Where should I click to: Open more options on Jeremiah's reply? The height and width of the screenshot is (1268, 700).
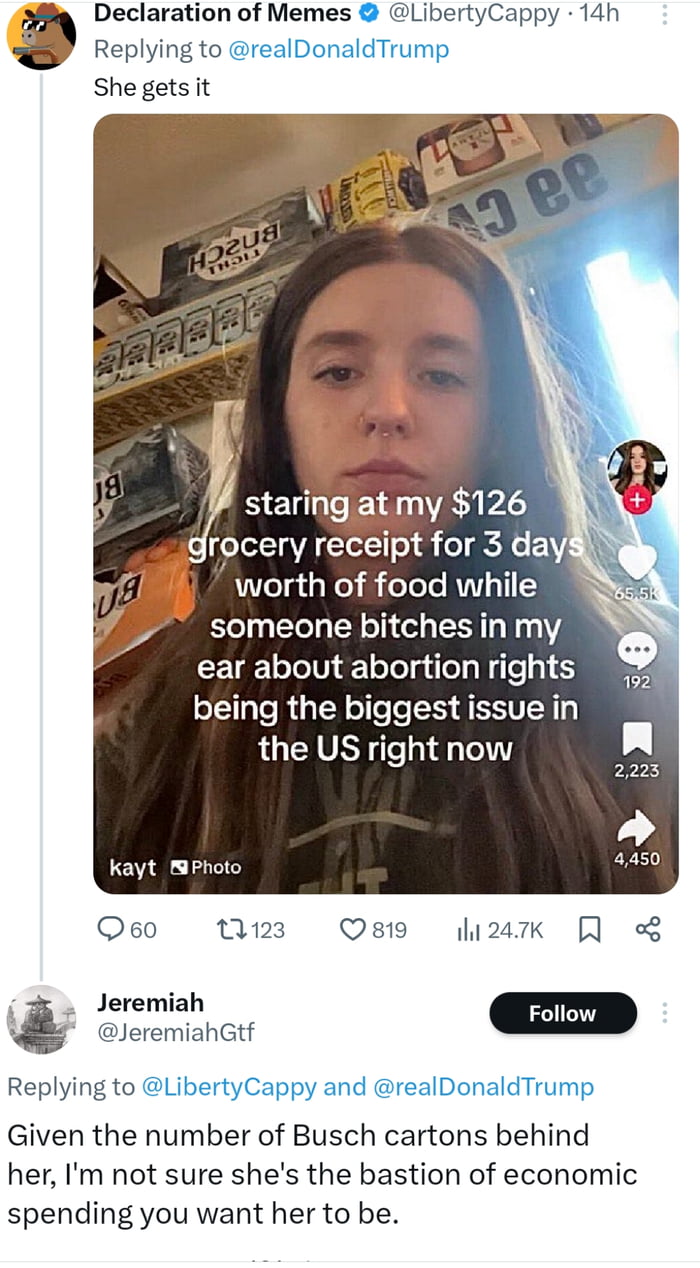(664, 1013)
